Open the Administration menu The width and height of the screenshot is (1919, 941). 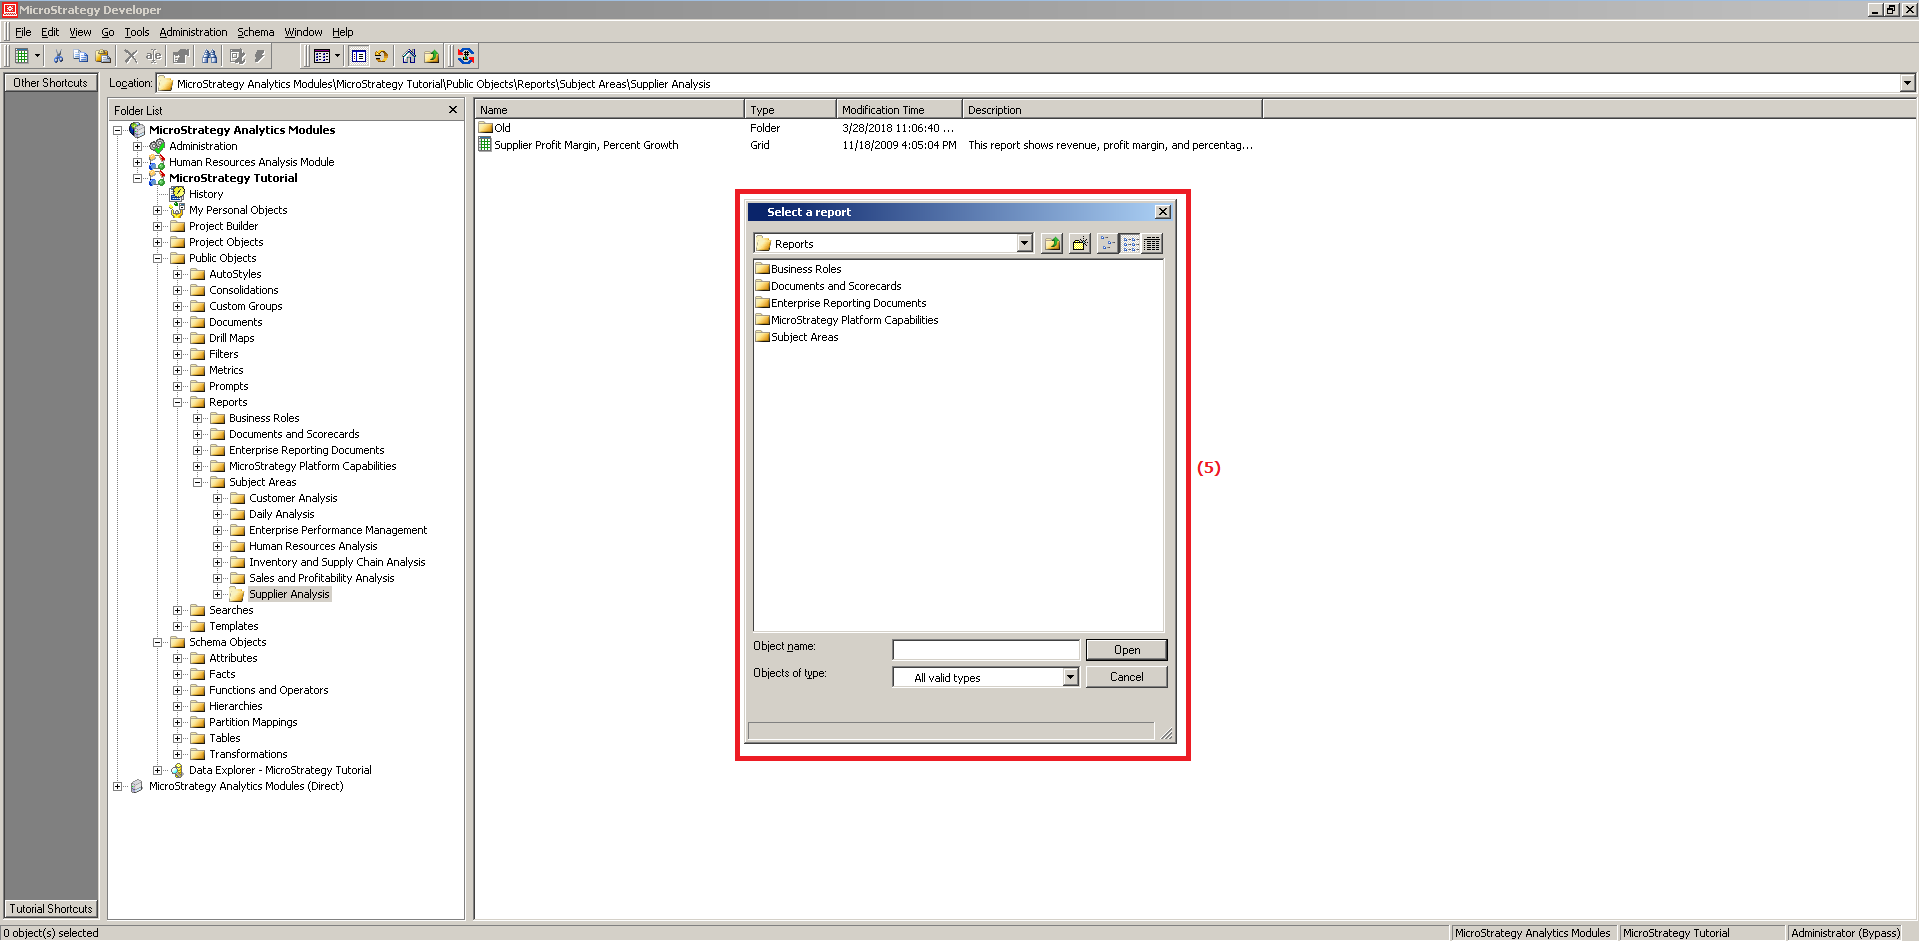(193, 32)
